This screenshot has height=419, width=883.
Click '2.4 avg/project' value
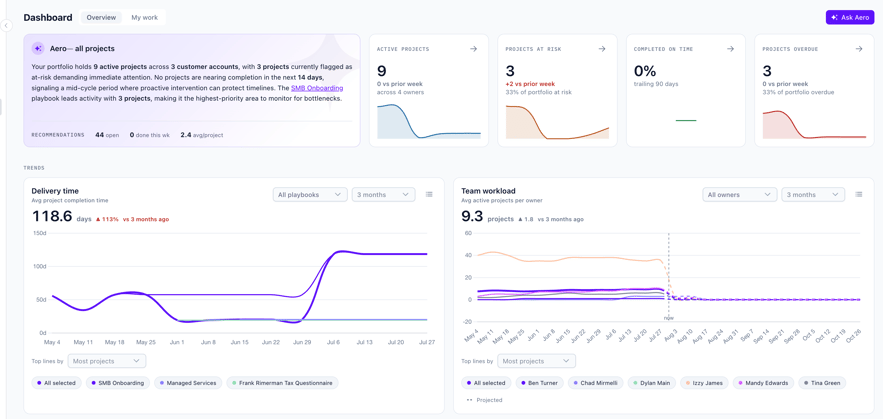[x=202, y=135]
